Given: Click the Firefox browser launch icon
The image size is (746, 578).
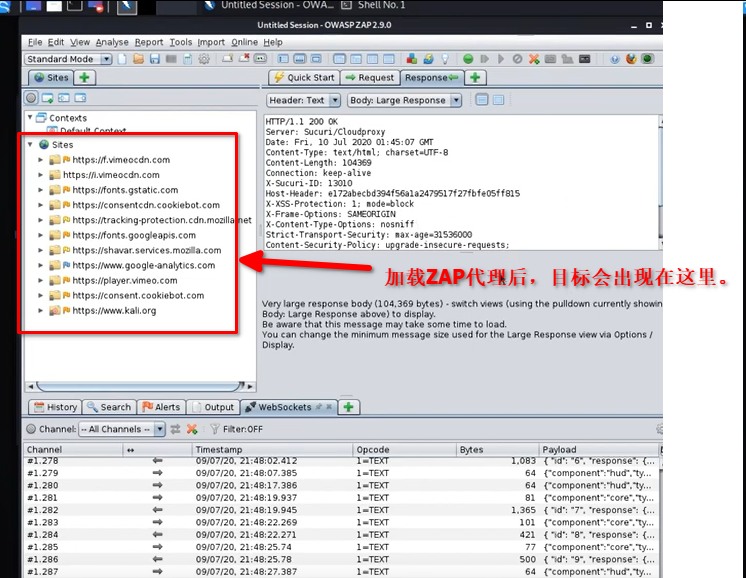Looking at the screenshot, I should coord(631,59).
